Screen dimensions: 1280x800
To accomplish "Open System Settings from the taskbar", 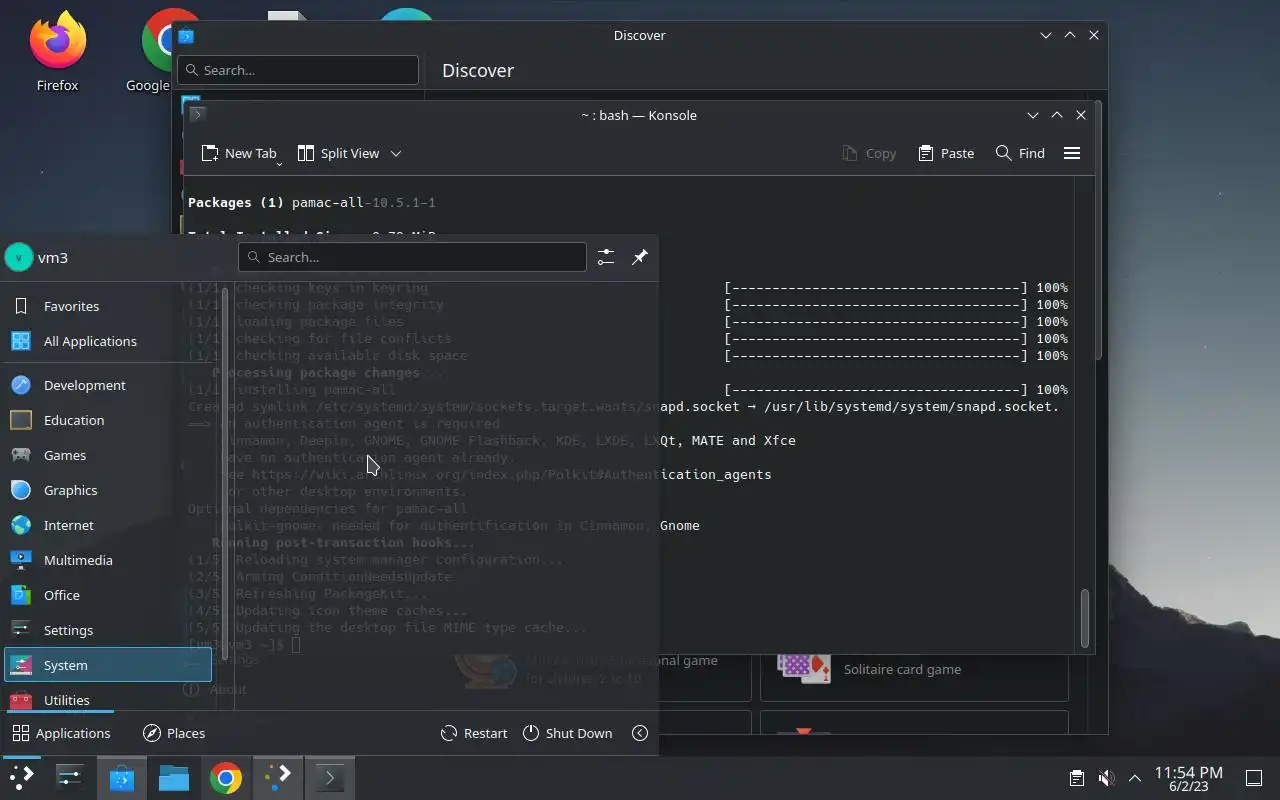I will [x=70, y=777].
